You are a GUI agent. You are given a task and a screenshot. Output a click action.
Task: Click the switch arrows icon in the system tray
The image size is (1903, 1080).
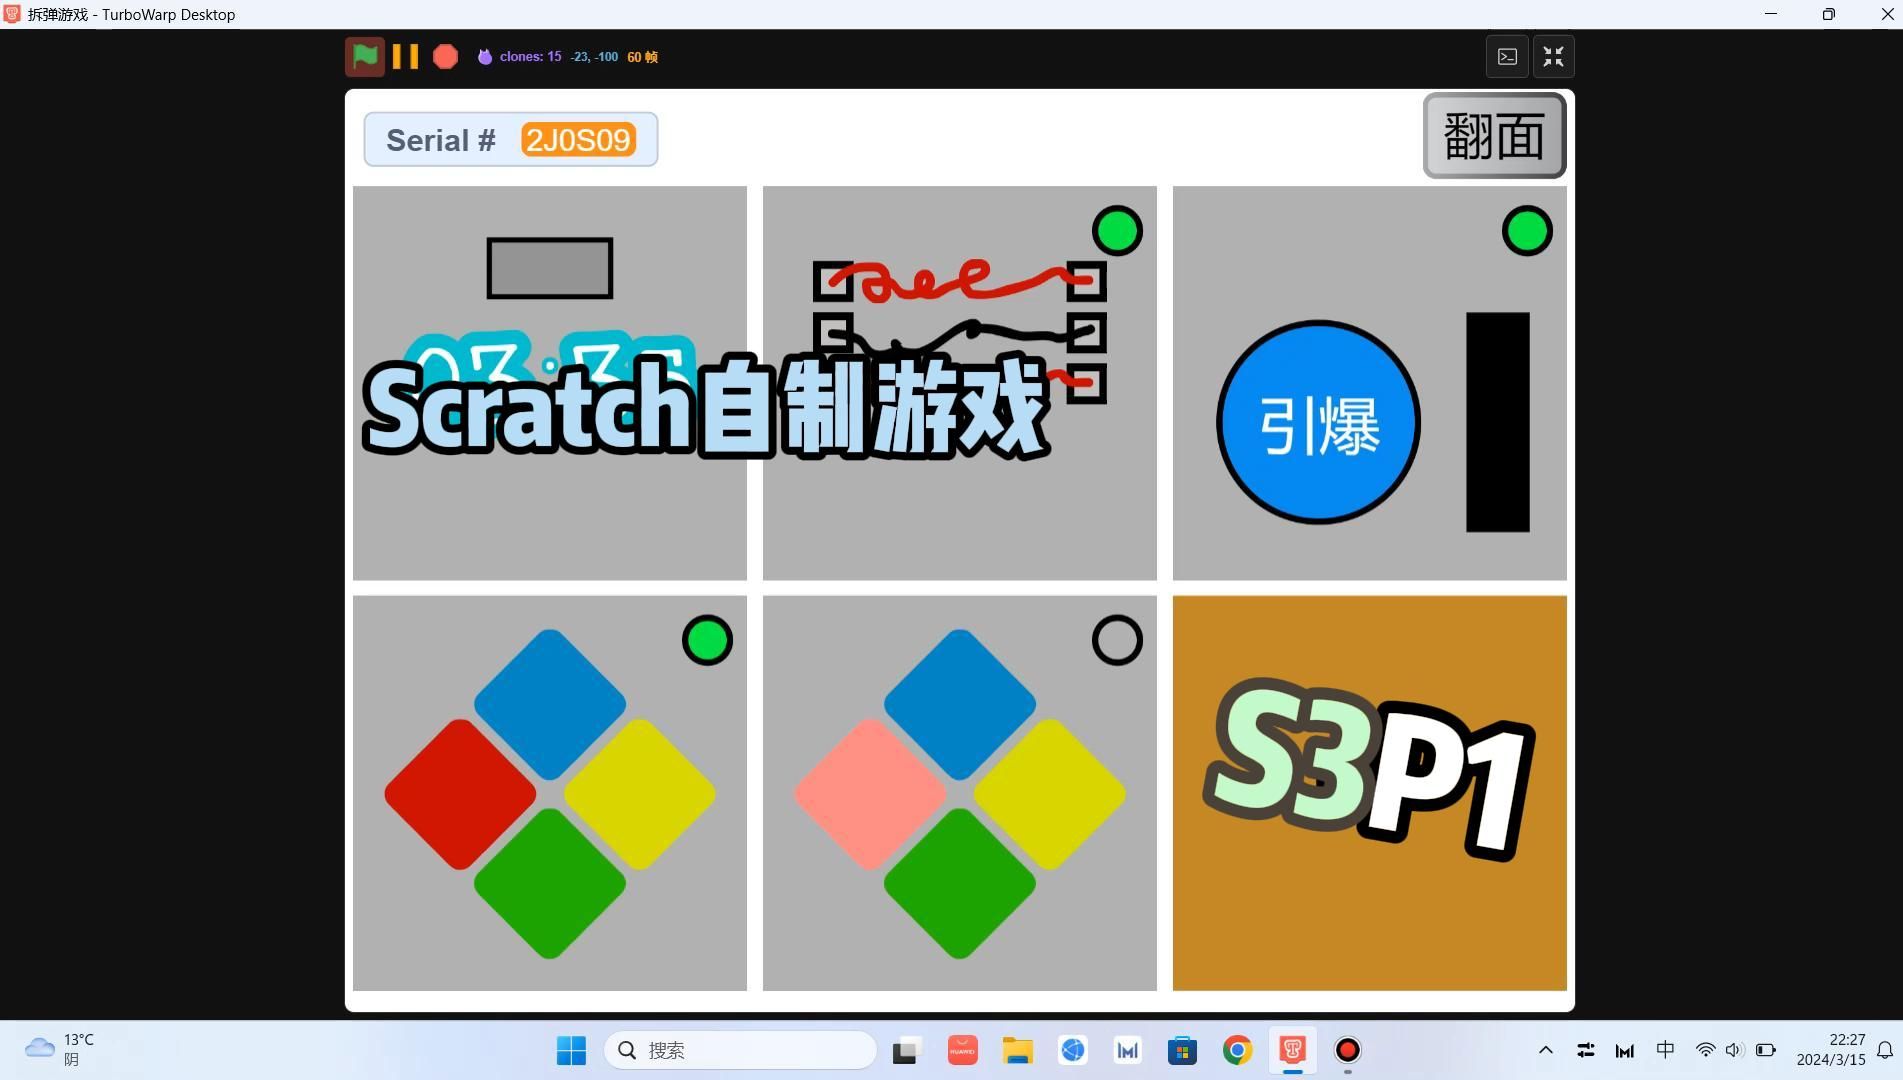[1586, 1050]
